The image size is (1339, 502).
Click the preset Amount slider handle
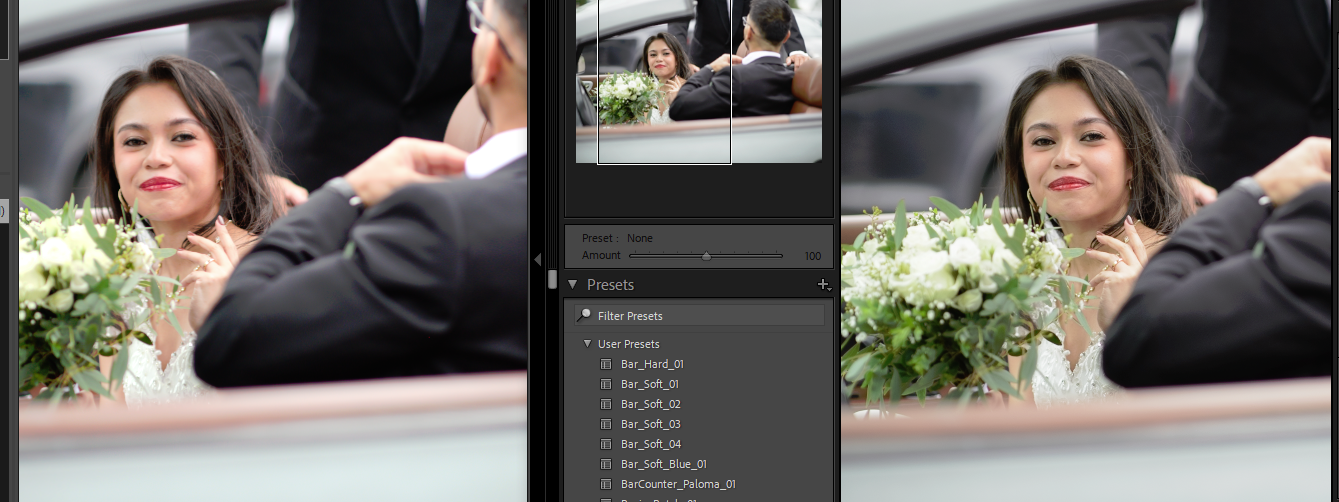tap(706, 256)
